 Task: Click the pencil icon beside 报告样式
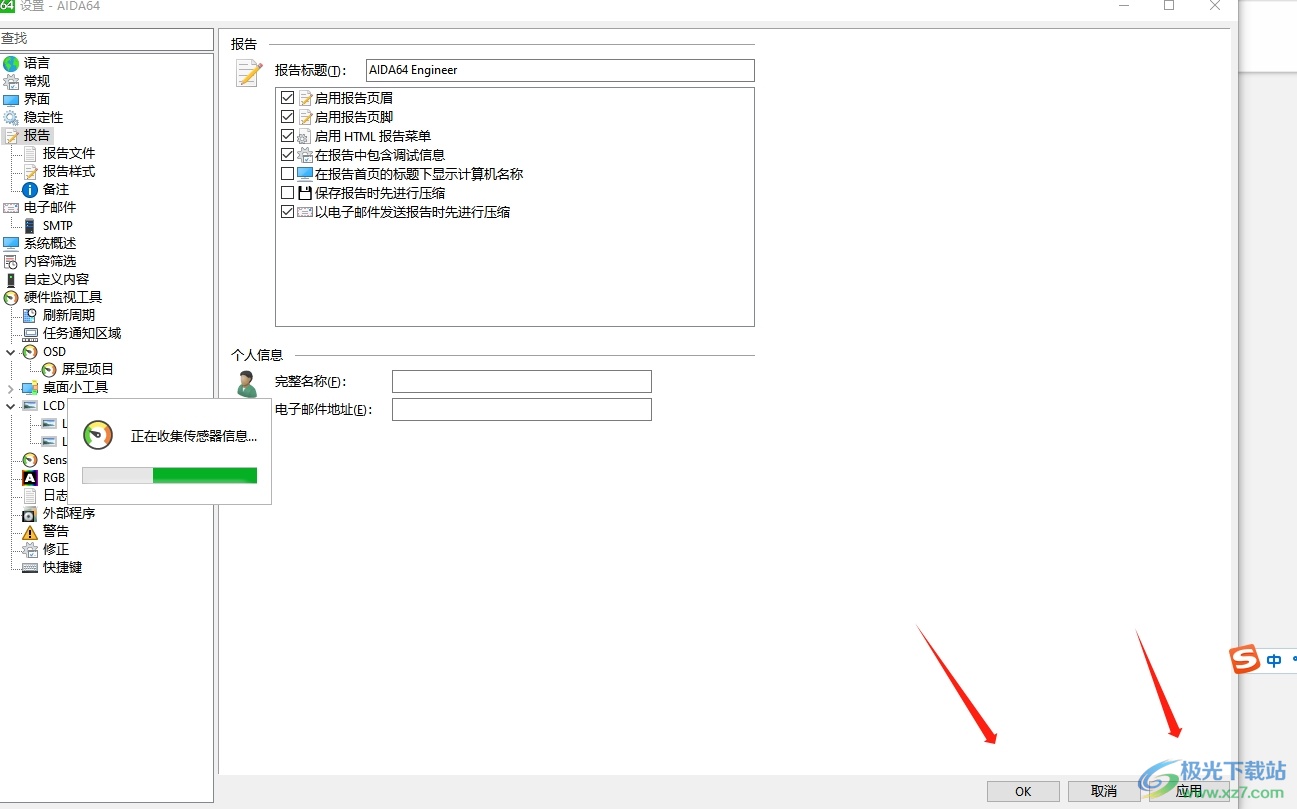[30, 171]
